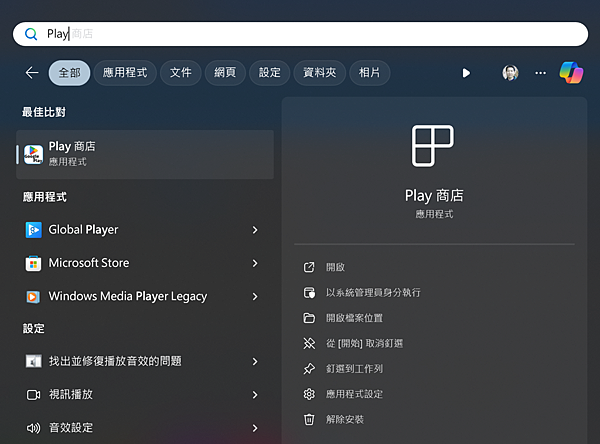This screenshot has height=444, width=600.
Task: Click the 音效設定 speaker icon
Action: coord(33,428)
